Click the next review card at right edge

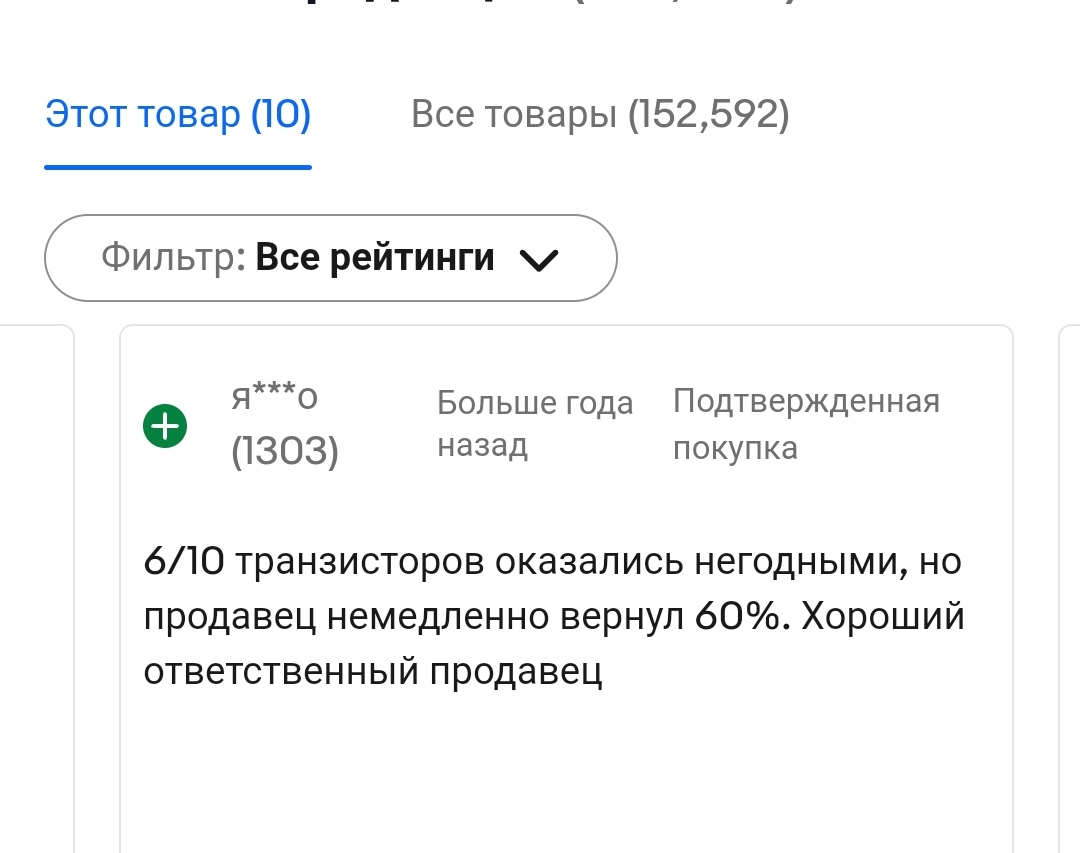point(1068,590)
